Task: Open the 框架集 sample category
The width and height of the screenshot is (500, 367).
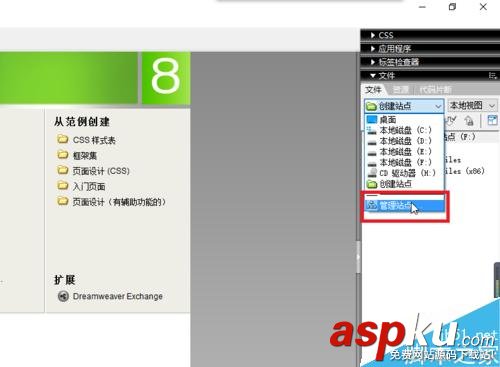Action: pyautogui.click(x=77, y=155)
